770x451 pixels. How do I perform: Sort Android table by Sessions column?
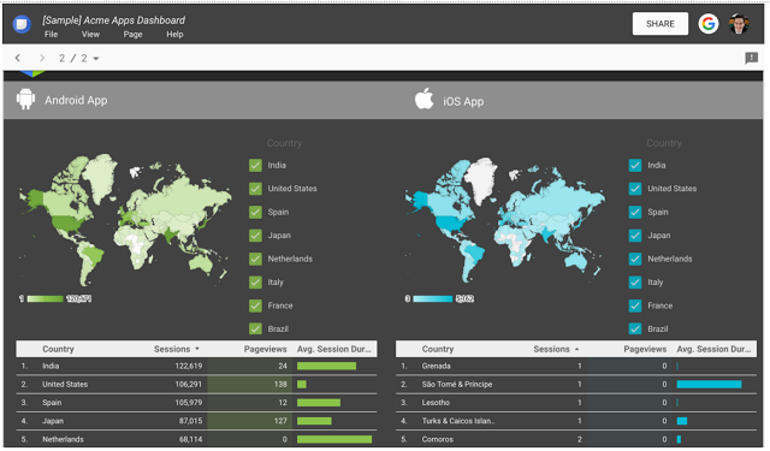pos(176,349)
